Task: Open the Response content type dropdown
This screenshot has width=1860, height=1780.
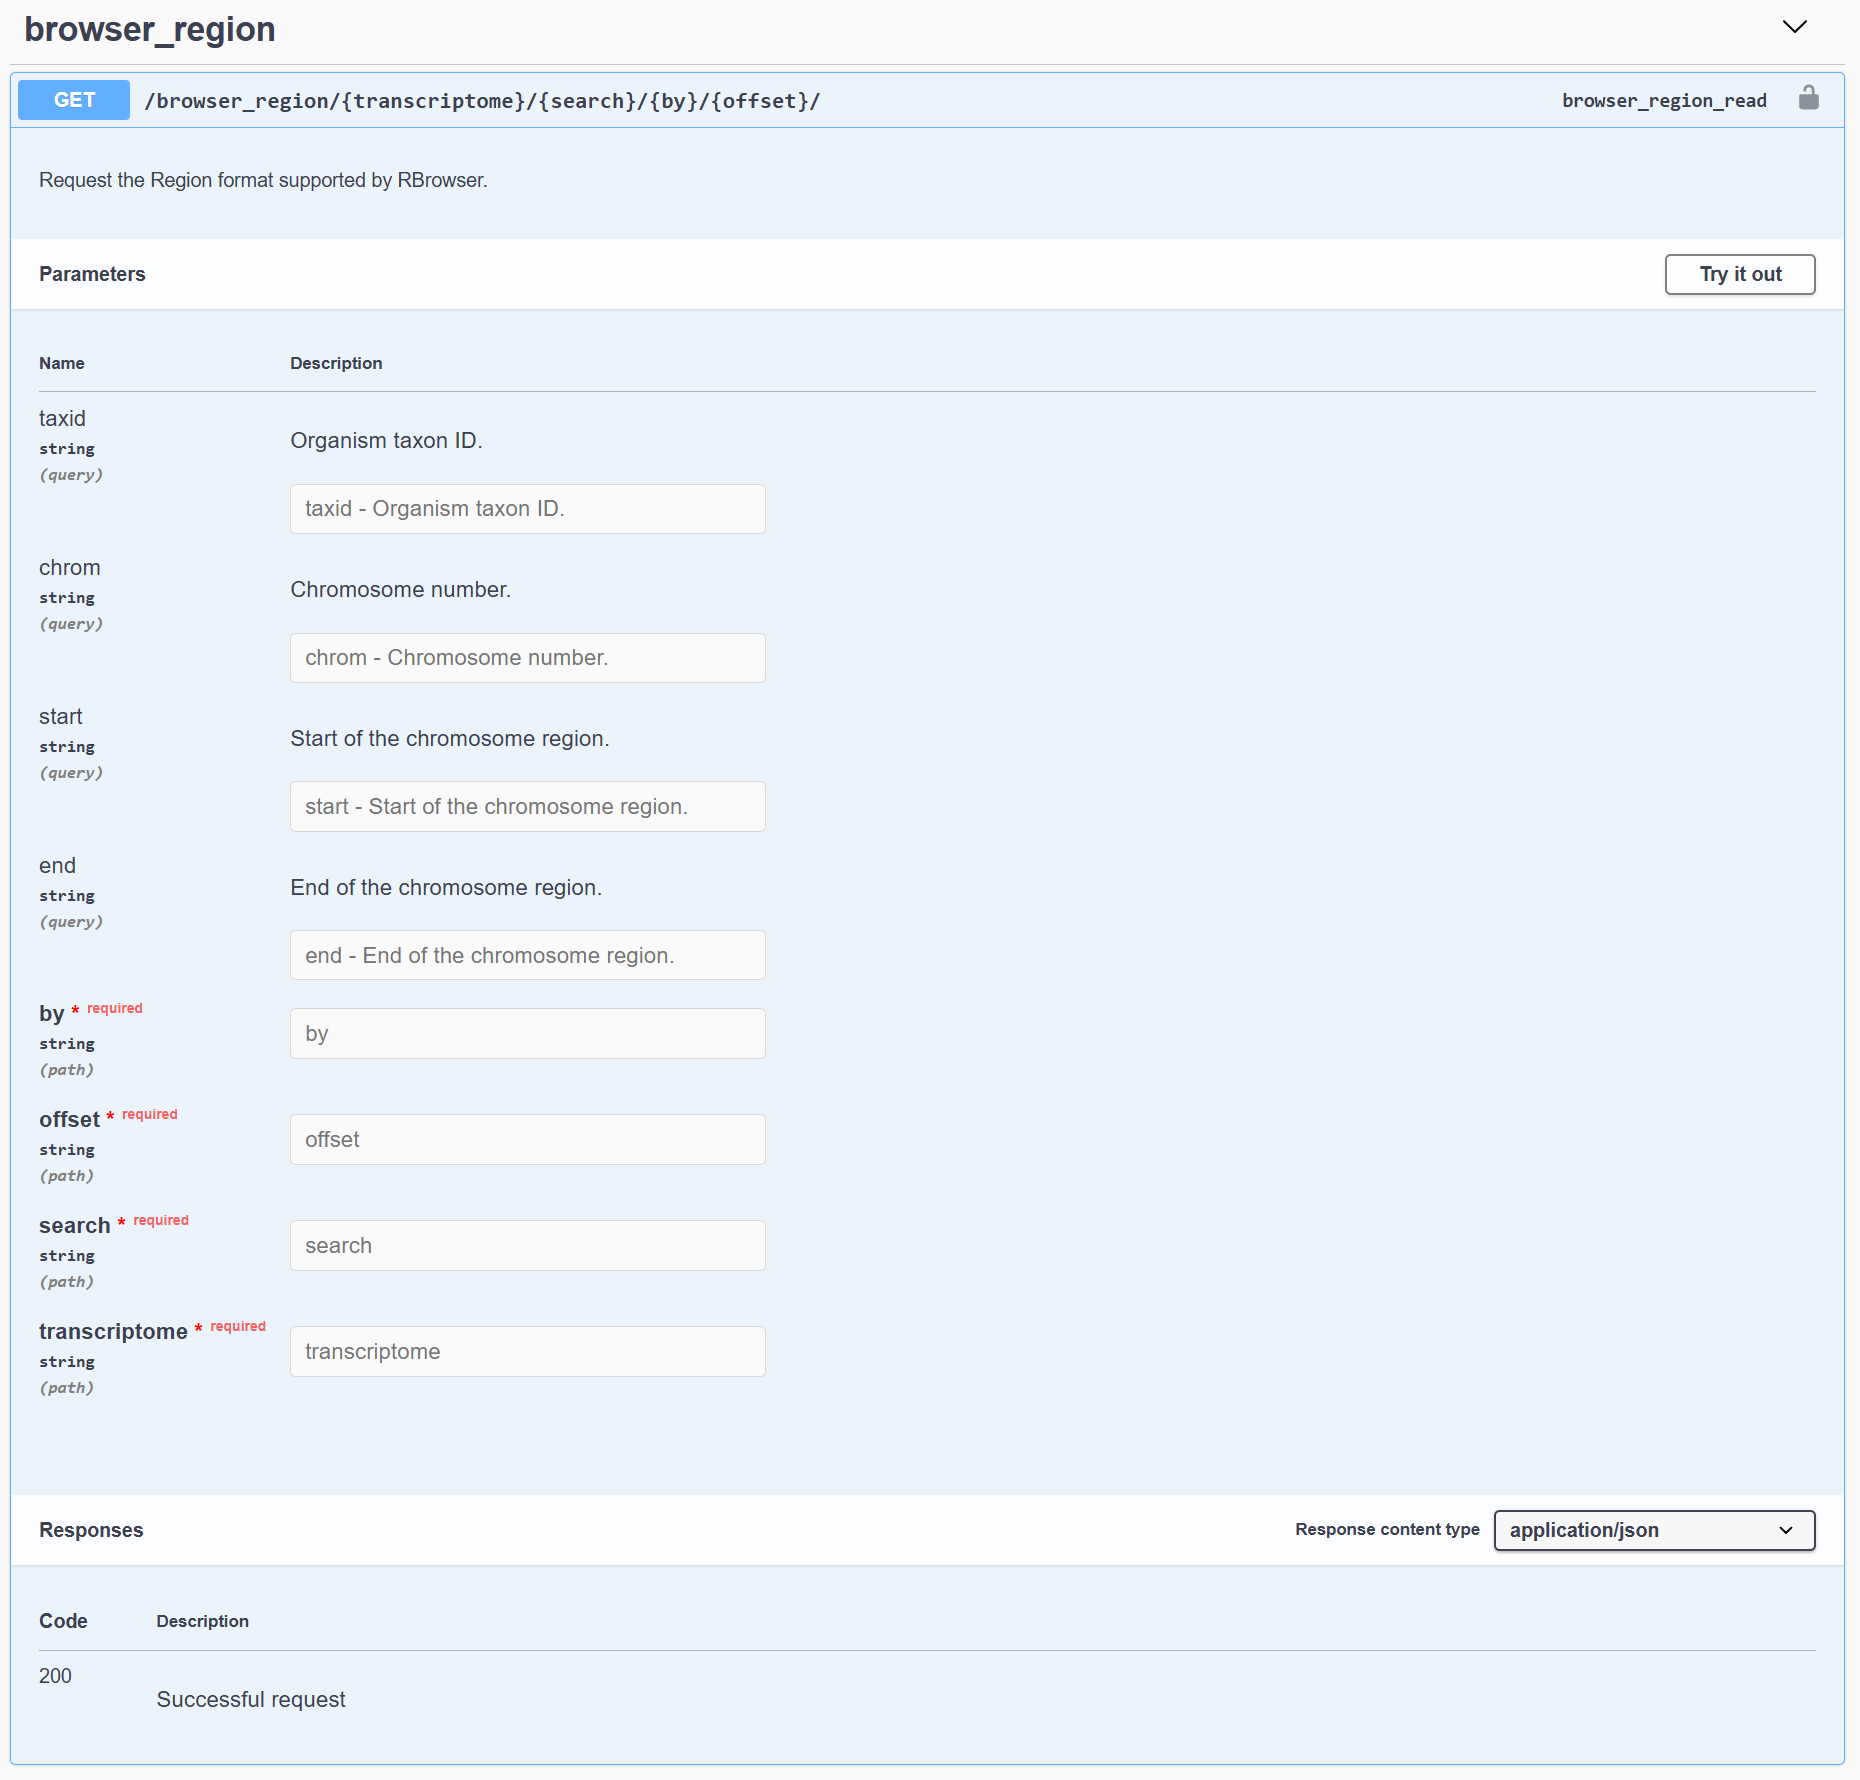Action: (x=1653, y=1530)
